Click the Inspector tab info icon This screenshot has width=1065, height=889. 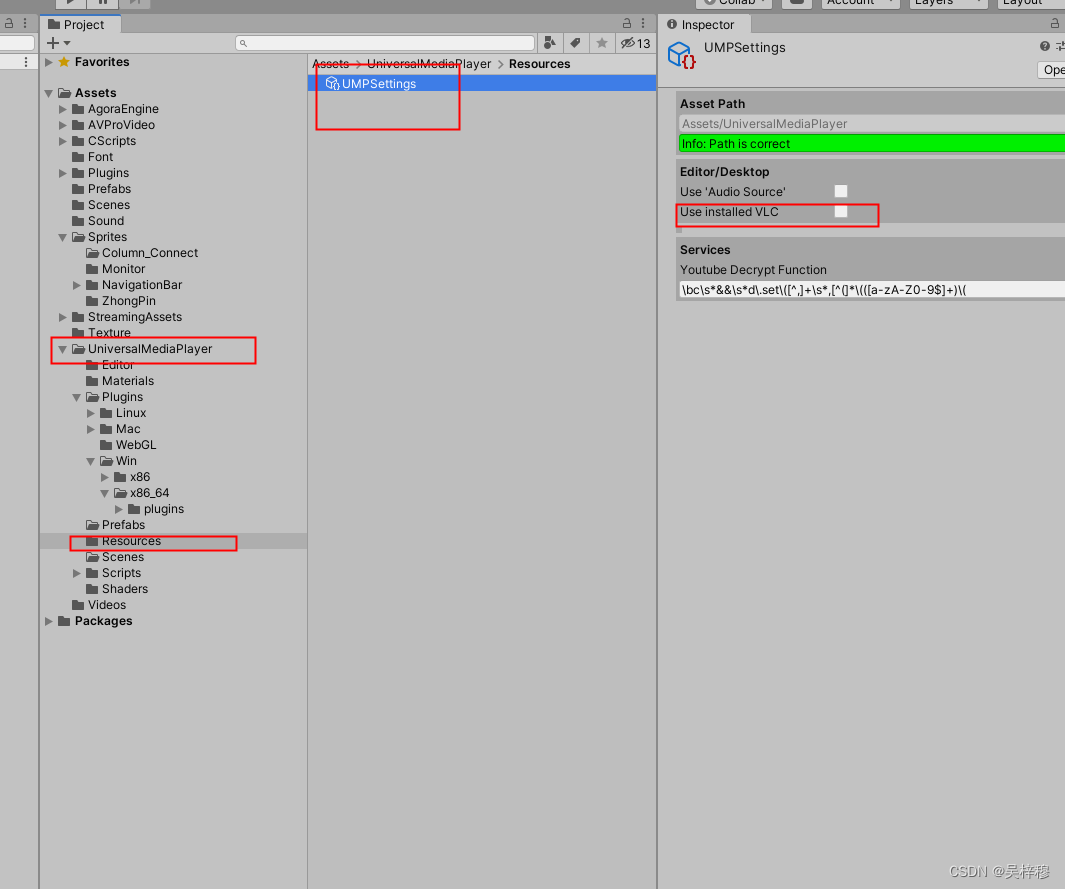(x=672, y=24)
